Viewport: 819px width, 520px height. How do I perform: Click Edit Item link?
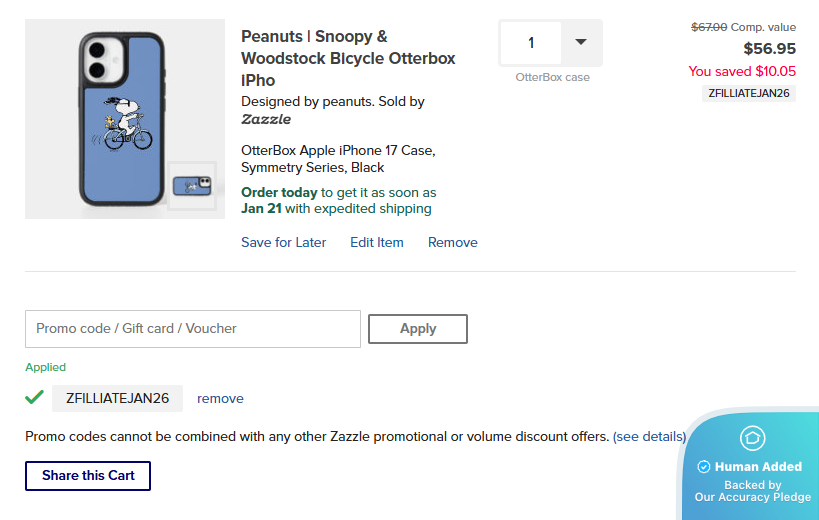(377, 242)
